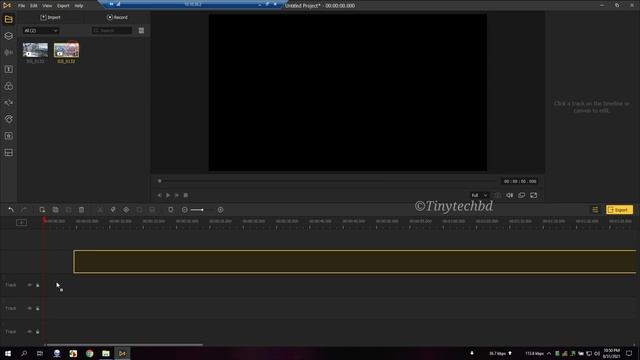Viewport: 640px width, 360px height.
Task: Click the timeline settings icon beside Export
Action: [596, 210]
